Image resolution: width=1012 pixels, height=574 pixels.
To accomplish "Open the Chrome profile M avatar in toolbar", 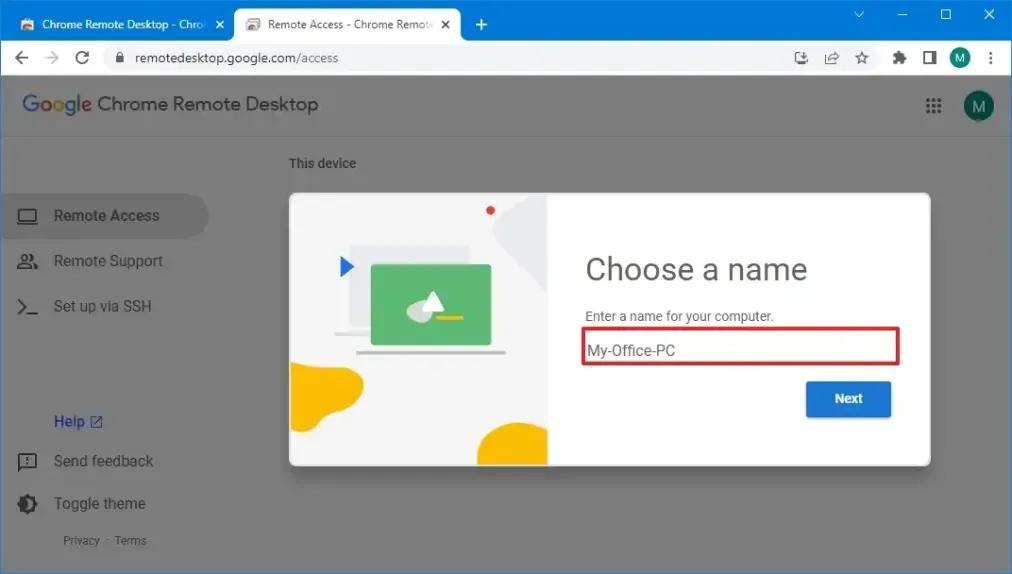I will (x=960, y=58).
